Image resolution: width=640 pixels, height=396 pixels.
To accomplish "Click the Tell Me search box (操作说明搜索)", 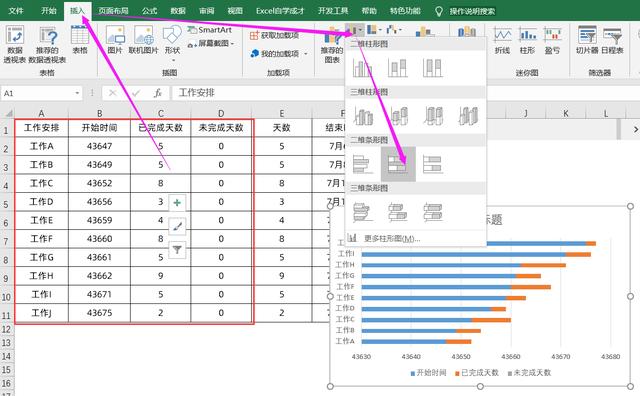I will [472, 11].
